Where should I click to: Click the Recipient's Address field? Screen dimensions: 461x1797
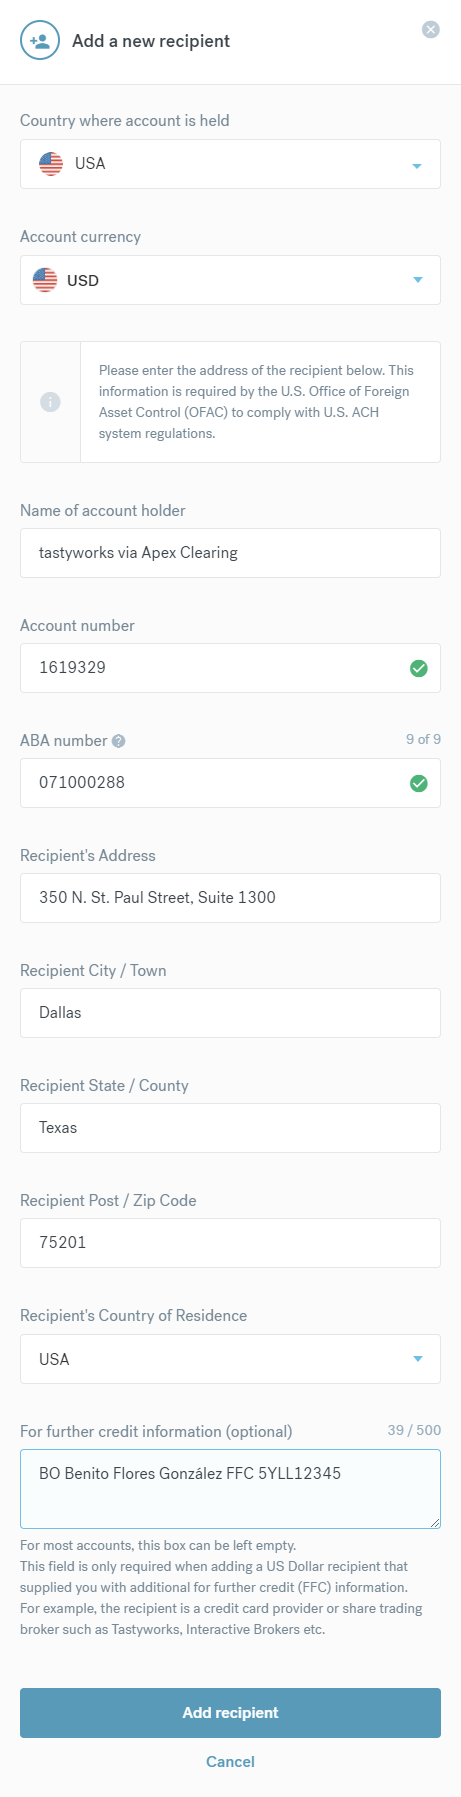230,898
